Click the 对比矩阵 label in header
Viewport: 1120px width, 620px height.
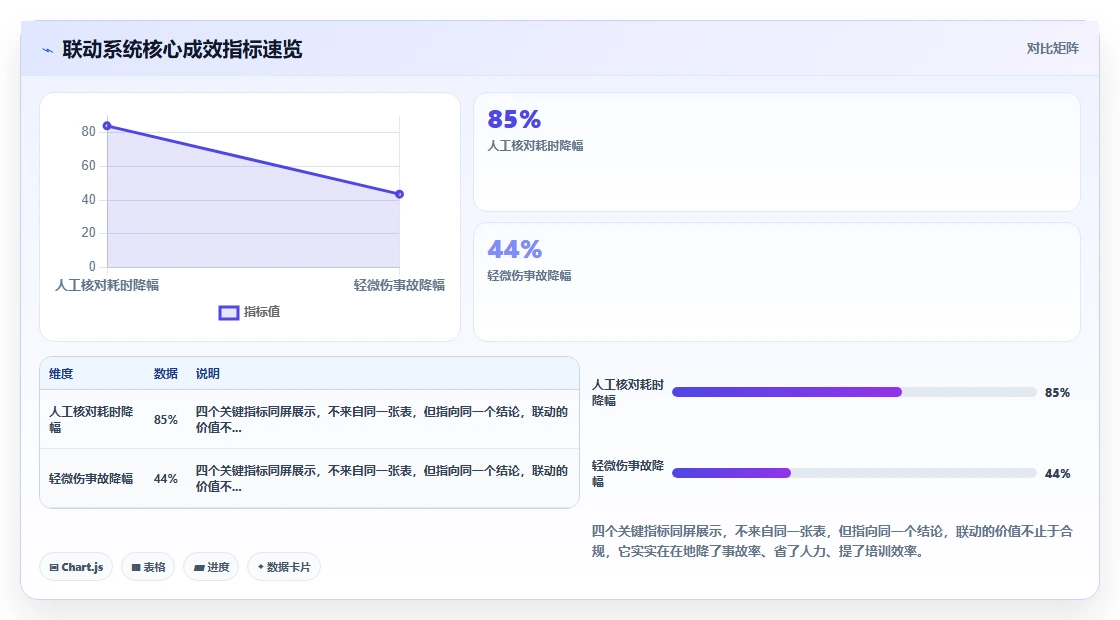(x=1052, y=49)
